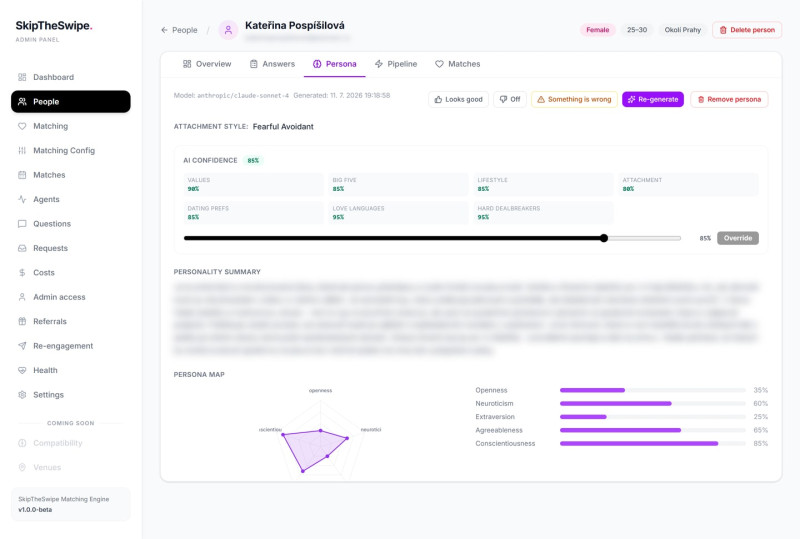This screenshot has height=539, width=800.
Task: Click the 25-30 age badge
Action: [x=637, y=30]
